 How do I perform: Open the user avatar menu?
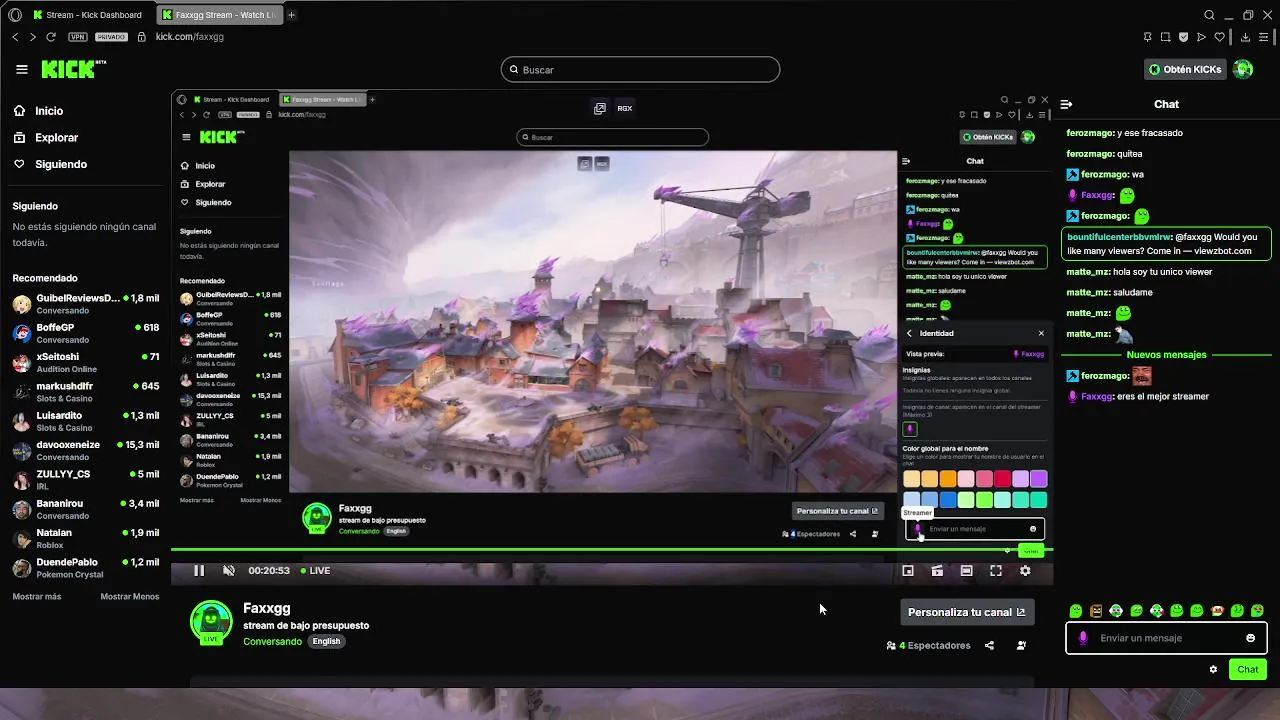pyautogui.click(x=1243, y=69)
